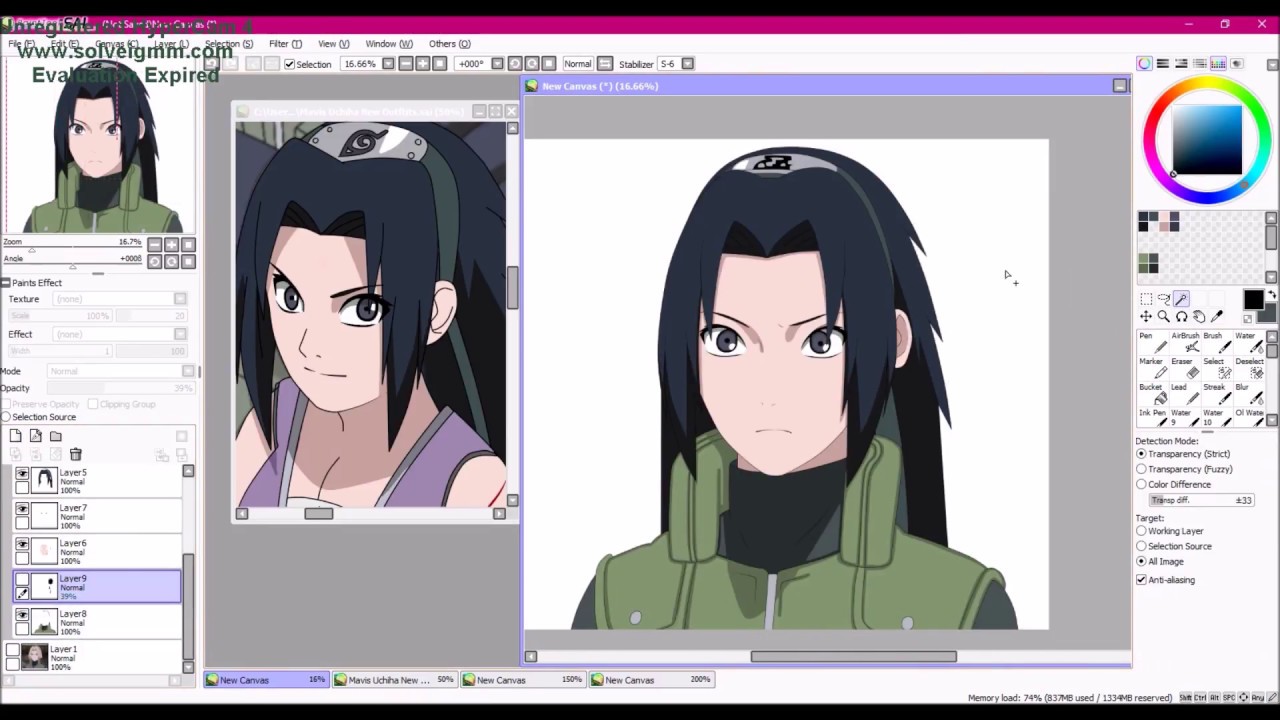Screen dimensions: 1280x720
Task: Click the black foreground color swatch
Action: tap(1252, 299)
